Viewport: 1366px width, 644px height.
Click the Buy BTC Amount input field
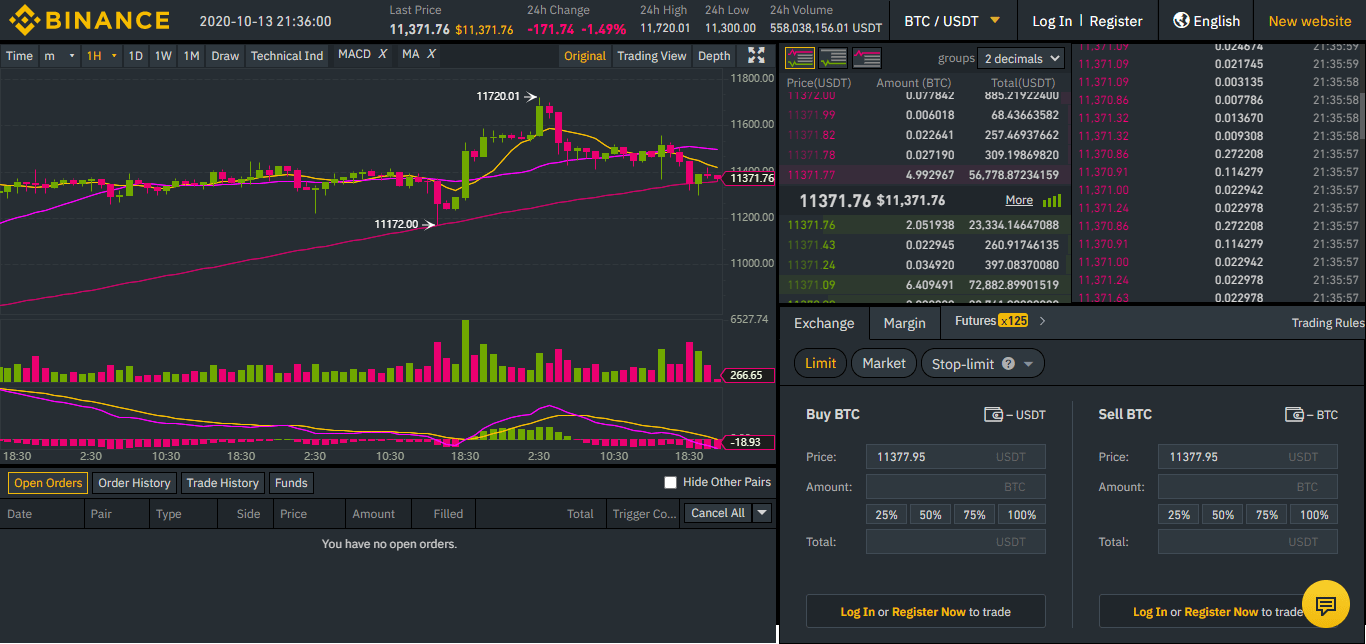(956, 487)
